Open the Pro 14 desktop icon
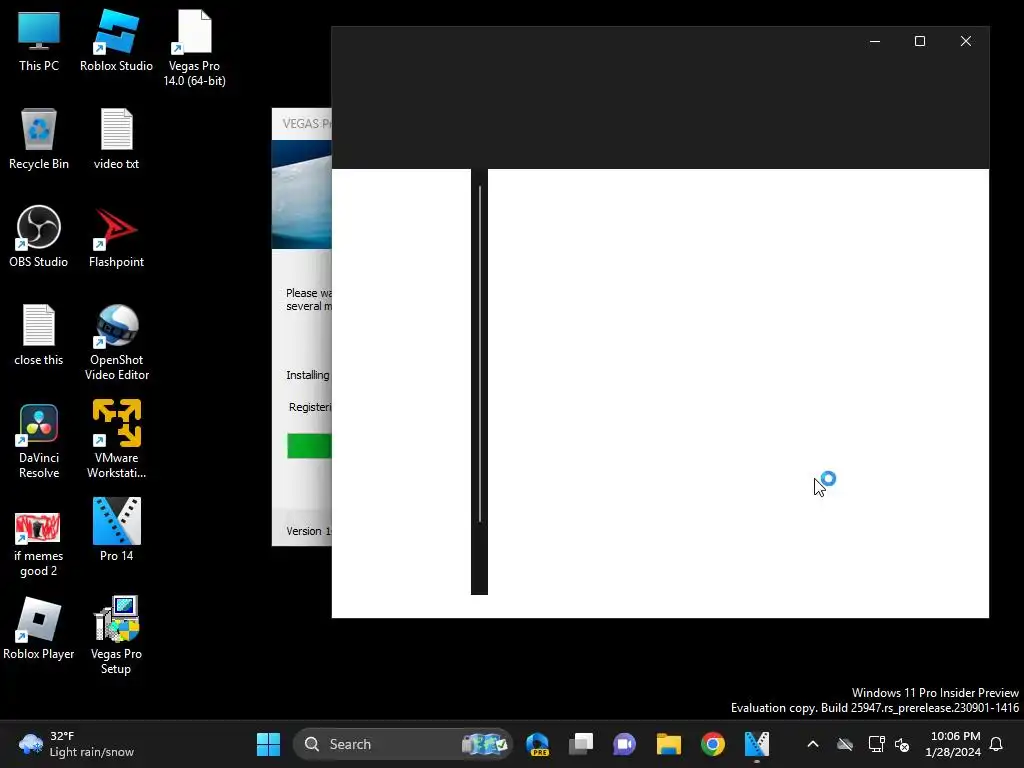Viewport: 1024px width, 768px height. pos(116,530)
